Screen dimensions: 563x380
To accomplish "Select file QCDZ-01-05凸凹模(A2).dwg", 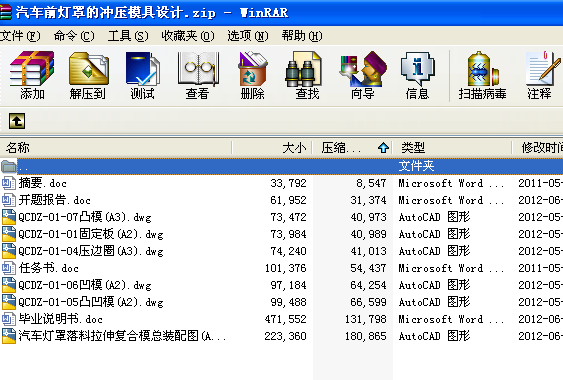I will pyautogui.click(x=91, y=302).
